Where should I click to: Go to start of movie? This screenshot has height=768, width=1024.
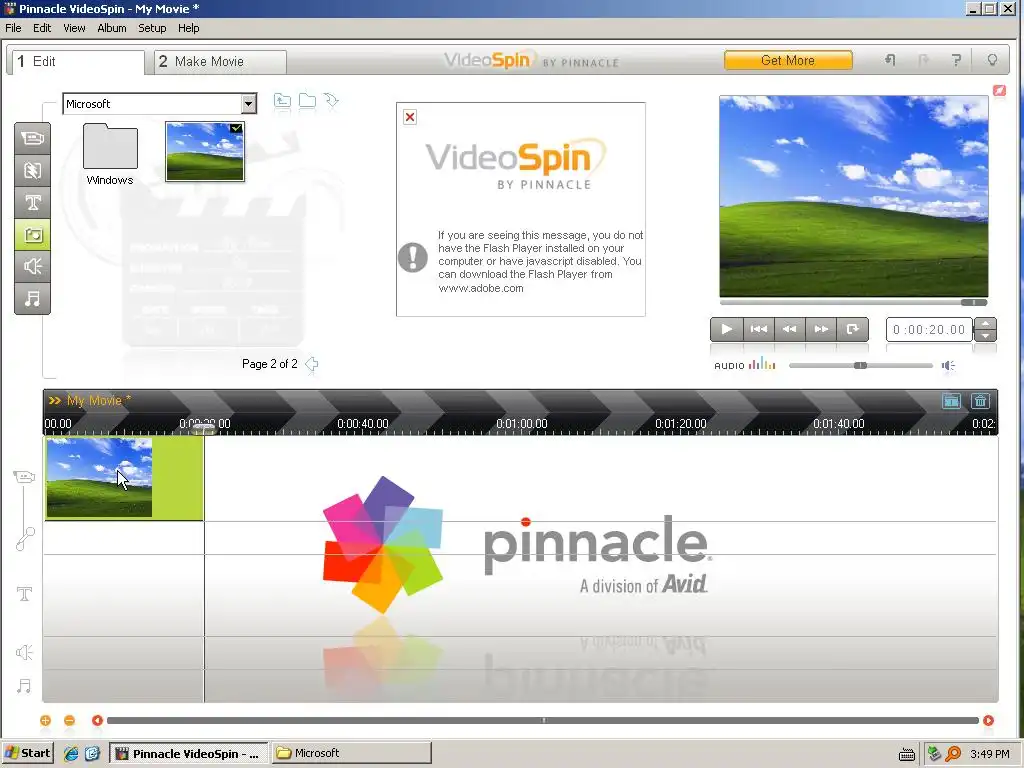tap(758, 329)
